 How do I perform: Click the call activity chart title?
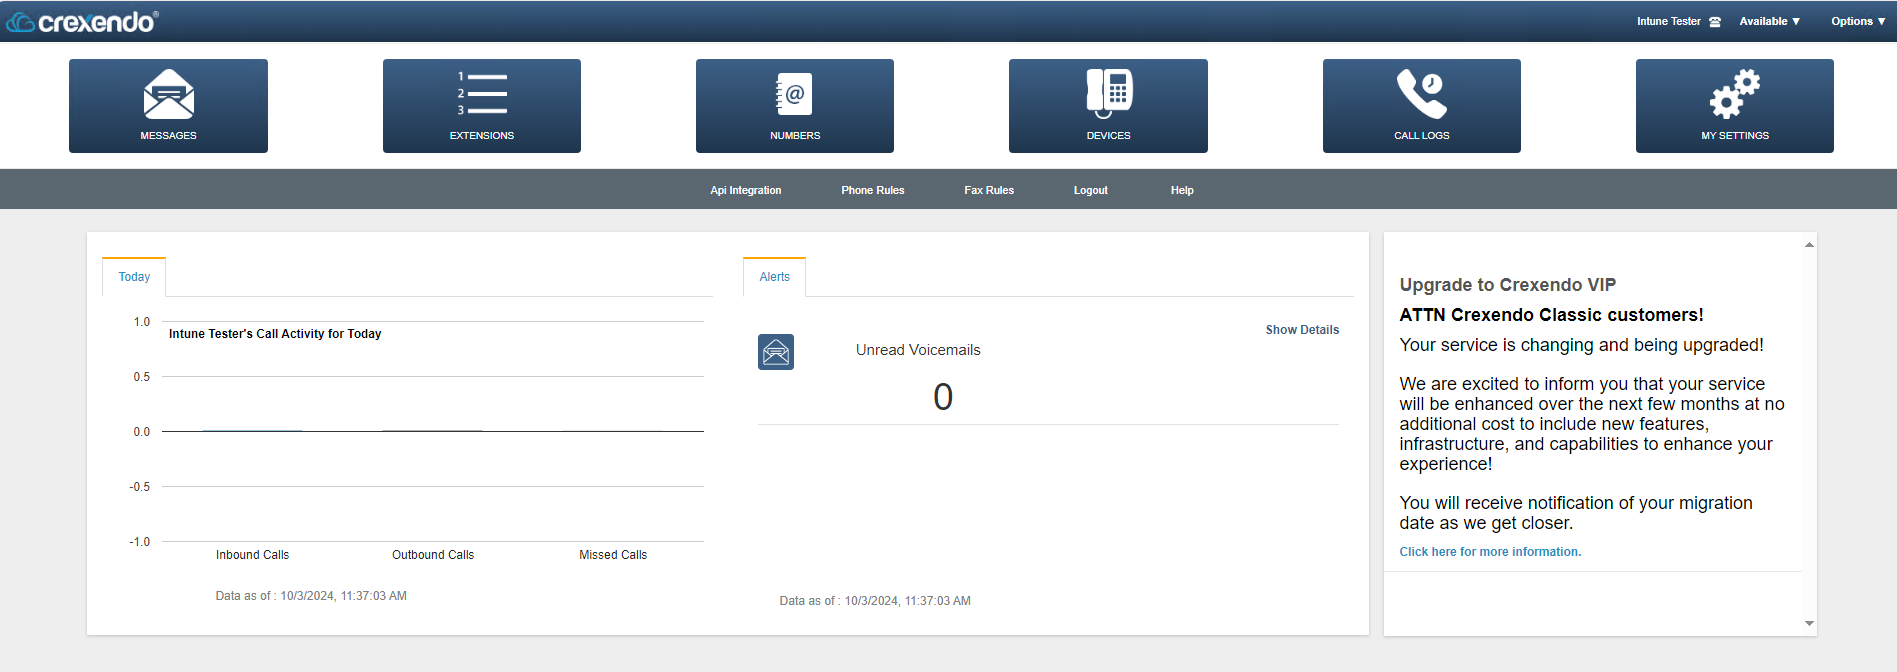click(275, 334)
